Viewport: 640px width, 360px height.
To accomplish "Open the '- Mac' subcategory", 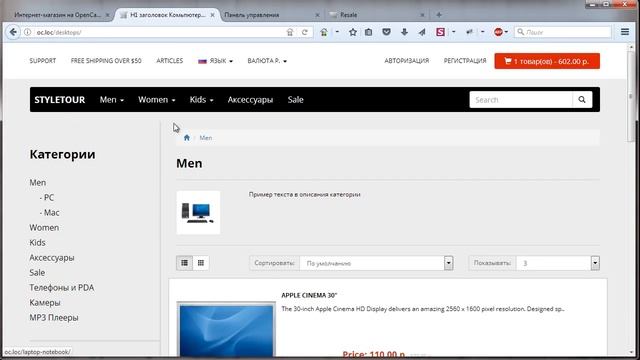I will [x=50, y=213].
